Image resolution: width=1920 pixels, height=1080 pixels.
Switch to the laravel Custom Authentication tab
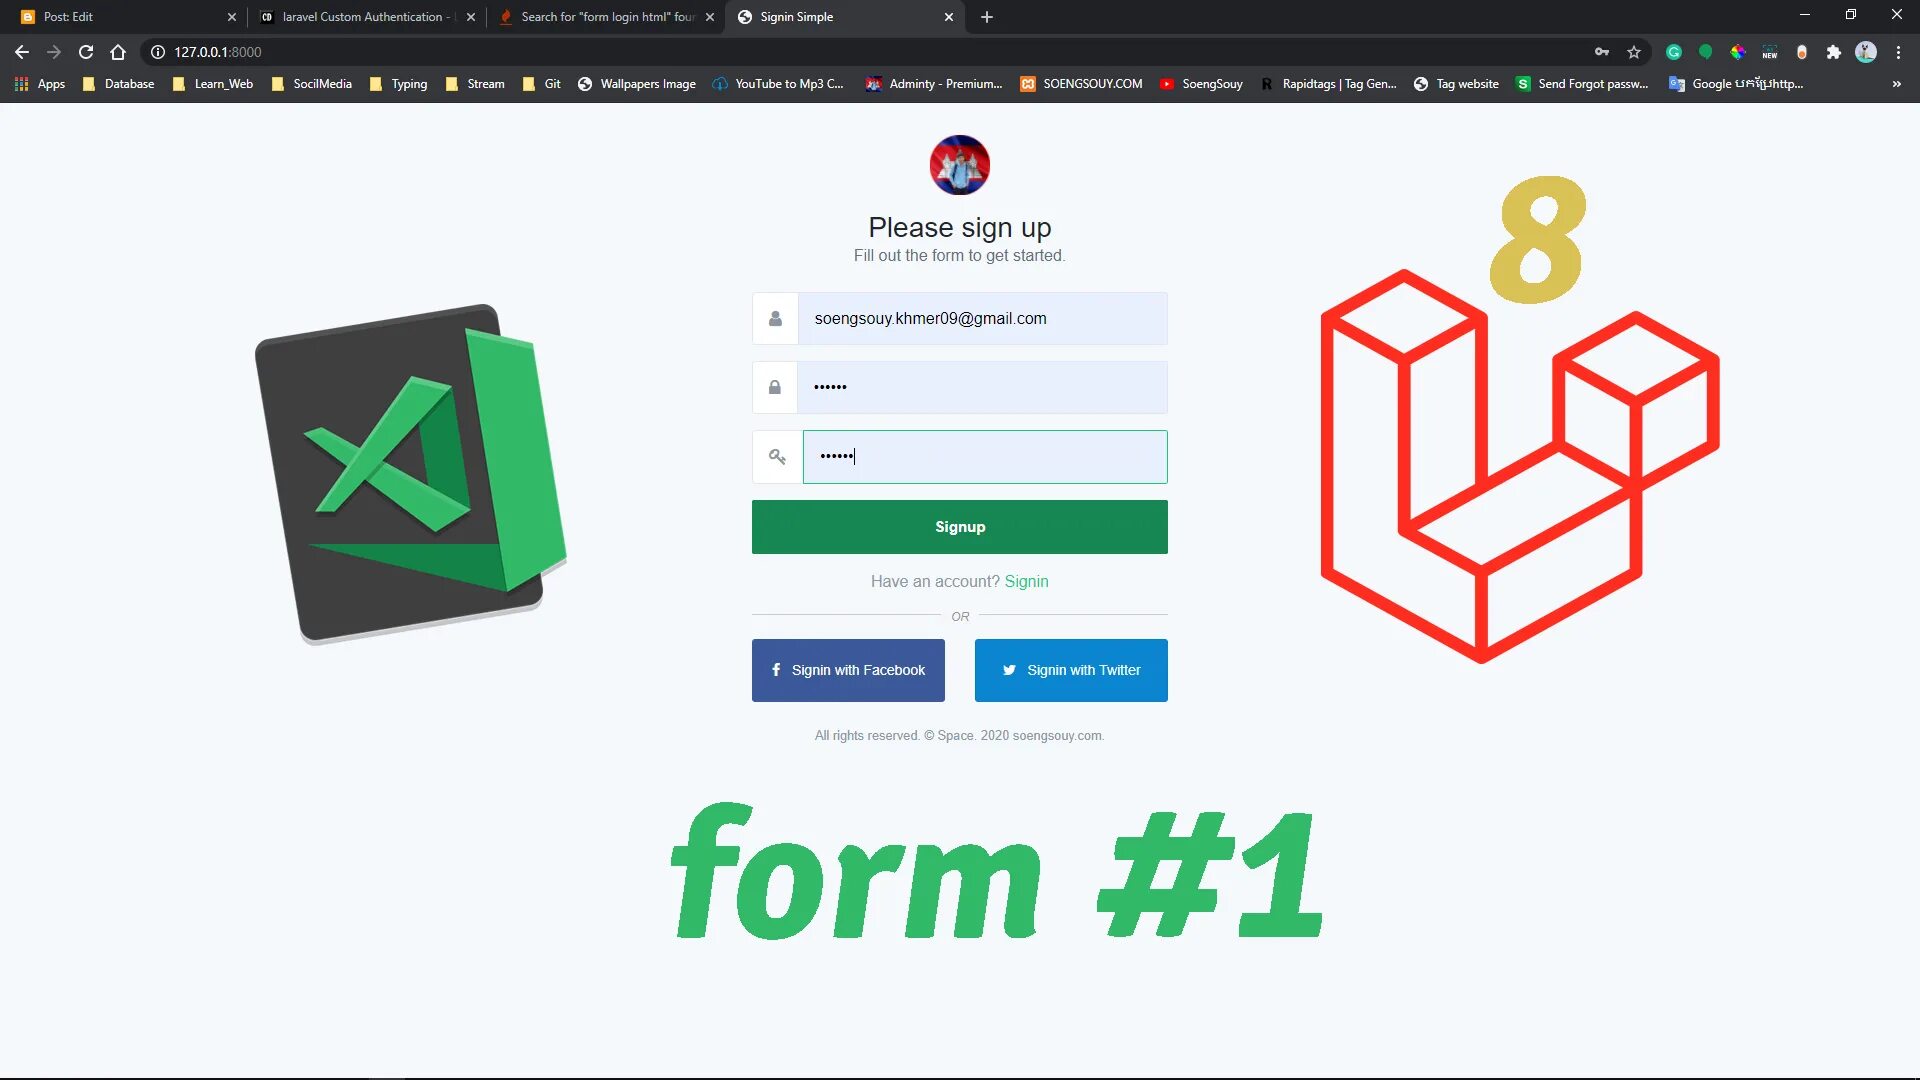(x=360, y=17)
